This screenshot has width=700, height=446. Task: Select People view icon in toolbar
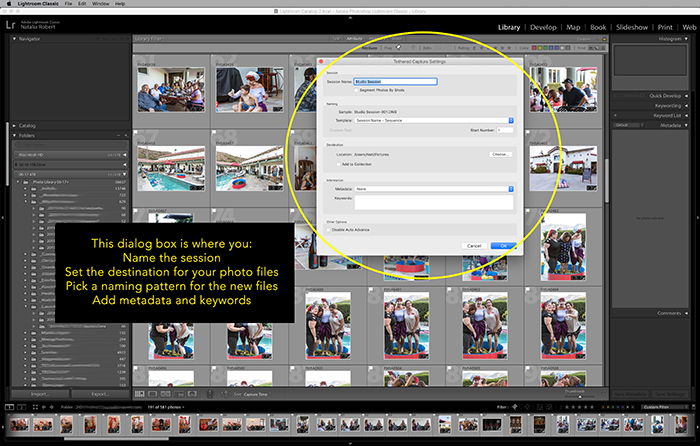192,394
